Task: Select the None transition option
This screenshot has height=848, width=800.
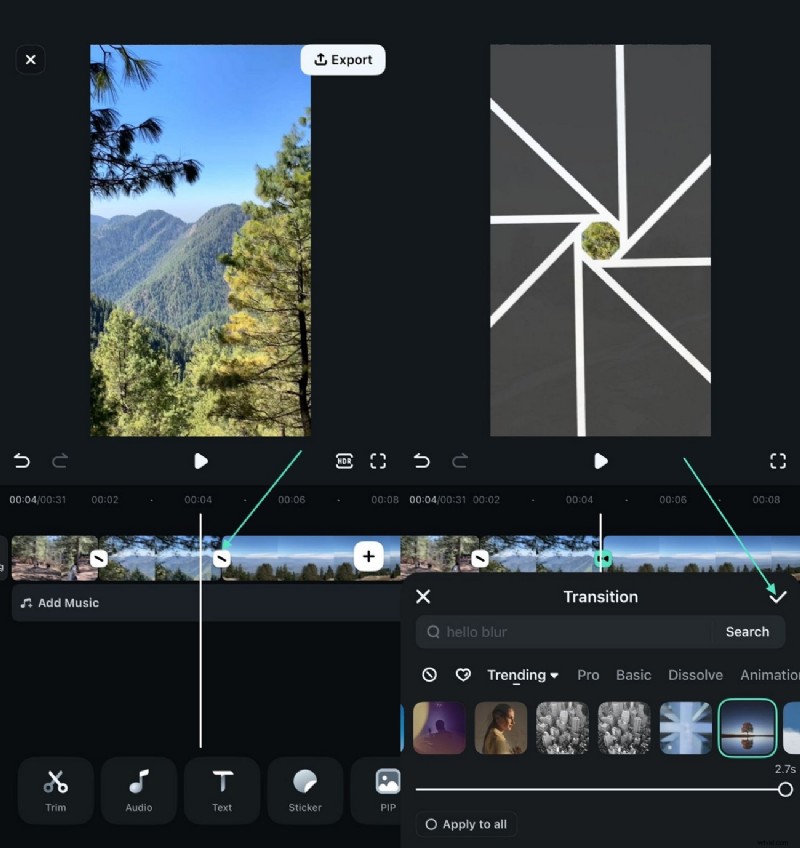Action: [x=429, y=675]
